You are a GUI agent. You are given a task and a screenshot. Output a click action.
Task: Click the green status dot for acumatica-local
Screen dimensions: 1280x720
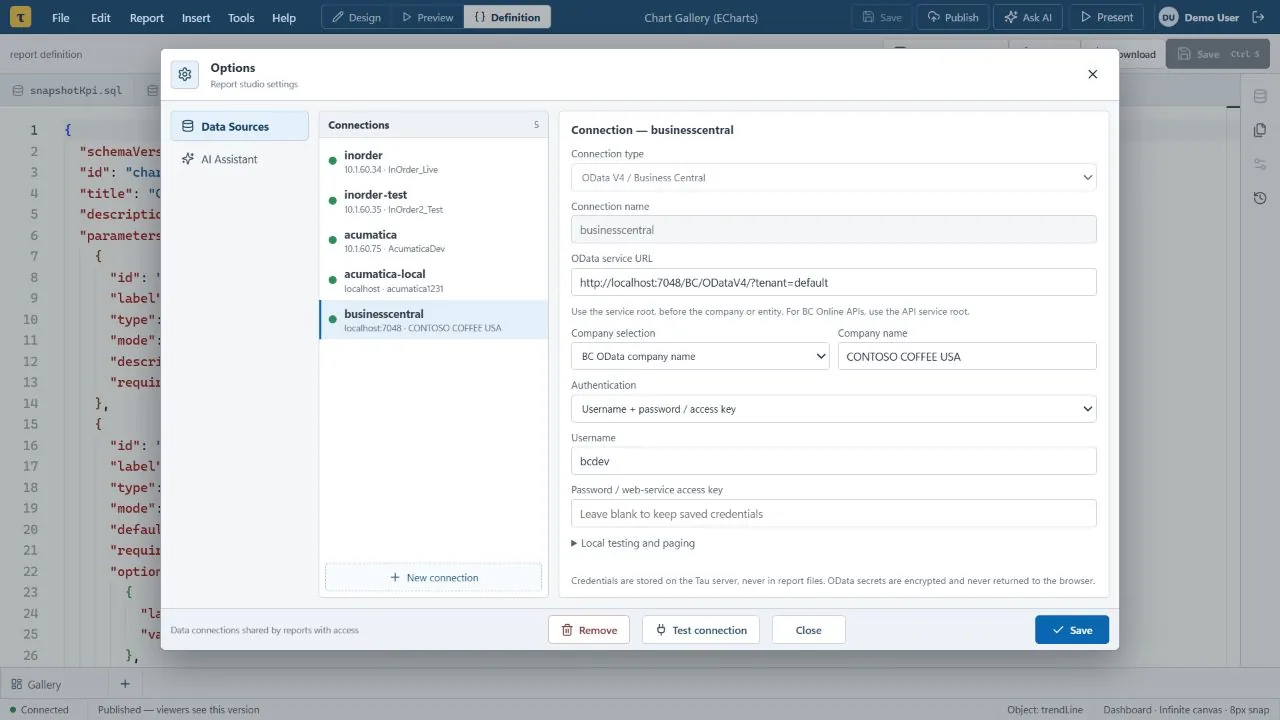(333, 280)
